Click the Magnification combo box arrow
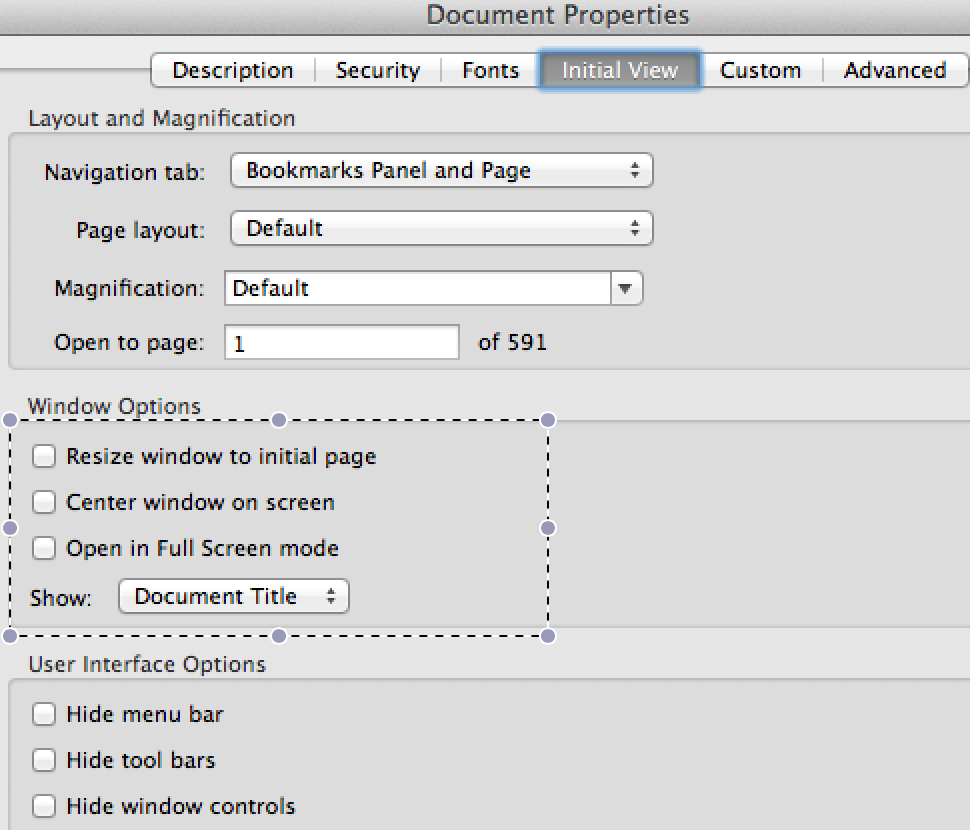Screen dimensions: 970x830 click(x=625, y=289)
